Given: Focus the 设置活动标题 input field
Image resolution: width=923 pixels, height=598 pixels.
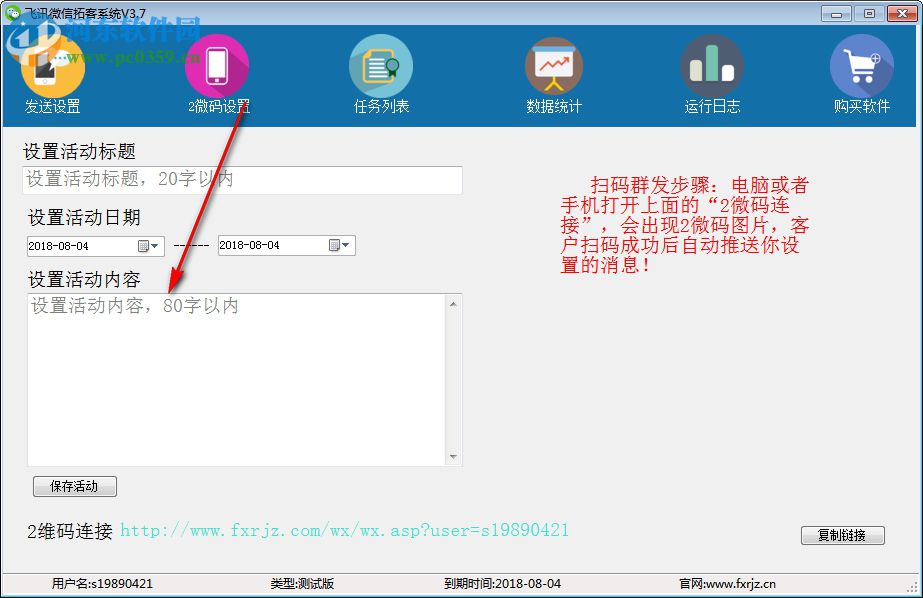Looking at the screenshot, I should click(x=243, y=180).
